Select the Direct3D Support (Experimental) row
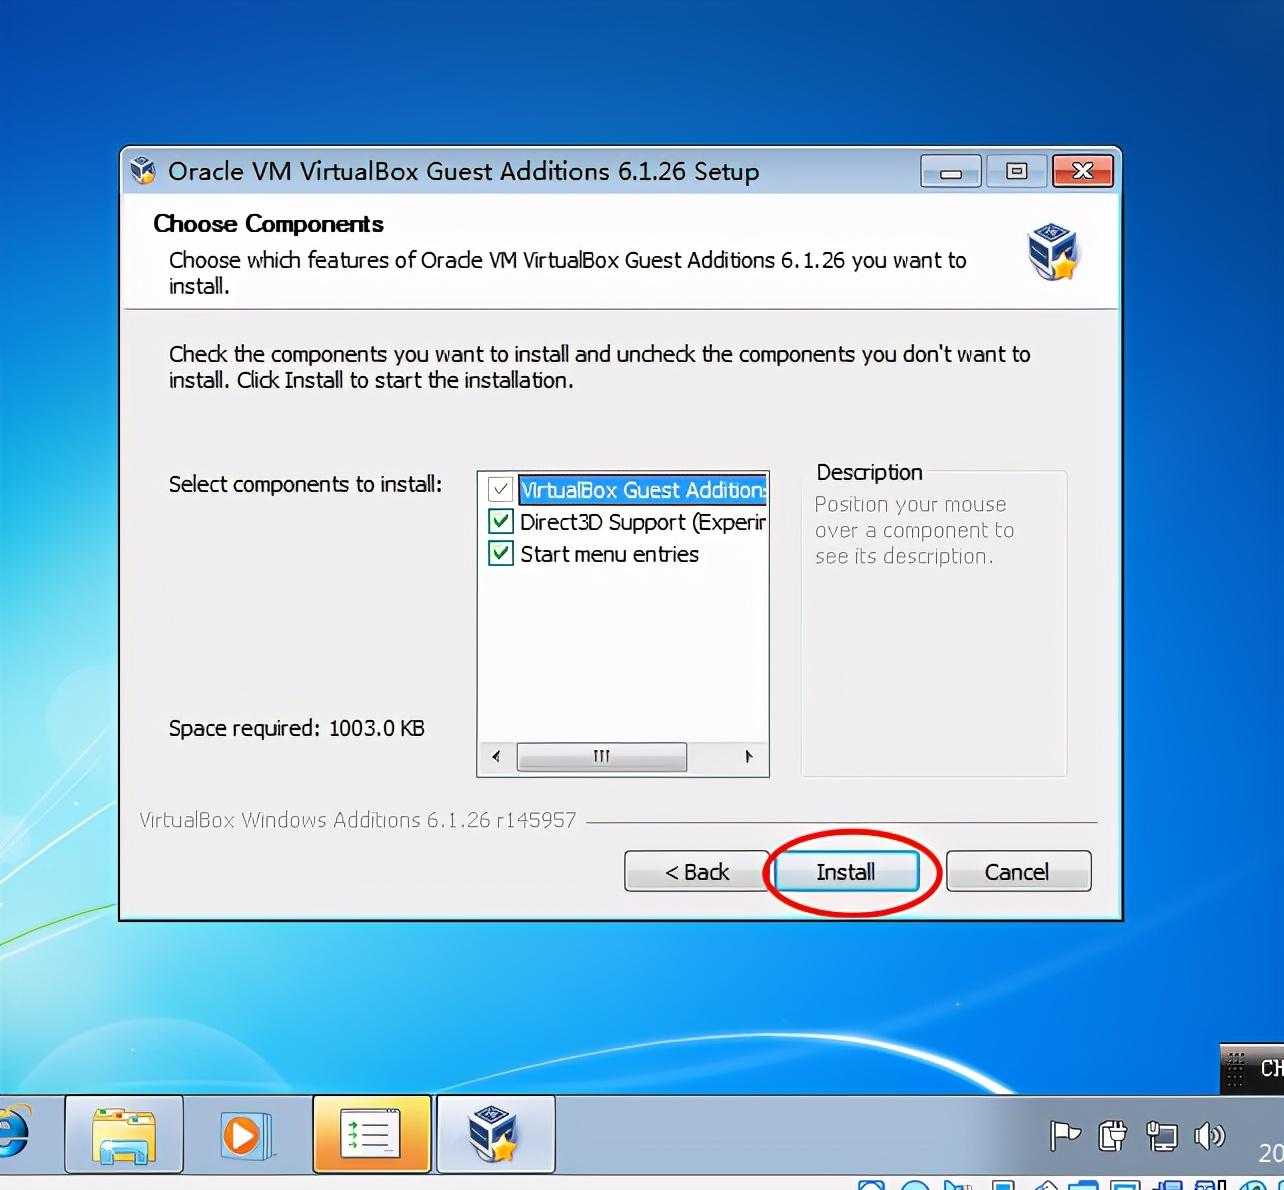 643,522
